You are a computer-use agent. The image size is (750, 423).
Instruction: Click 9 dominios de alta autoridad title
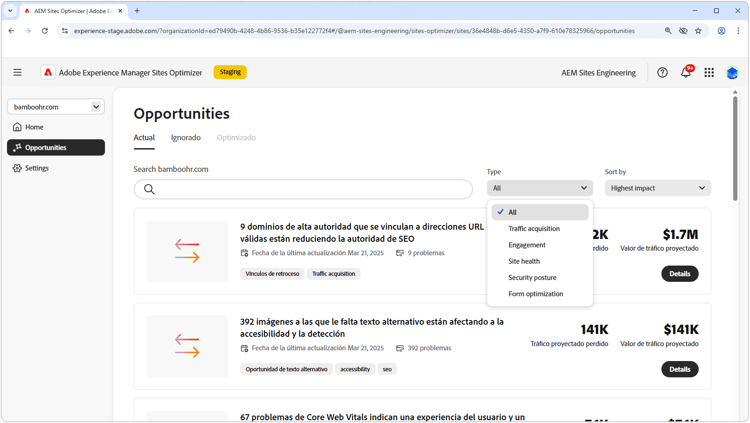[x=362, y=233]
